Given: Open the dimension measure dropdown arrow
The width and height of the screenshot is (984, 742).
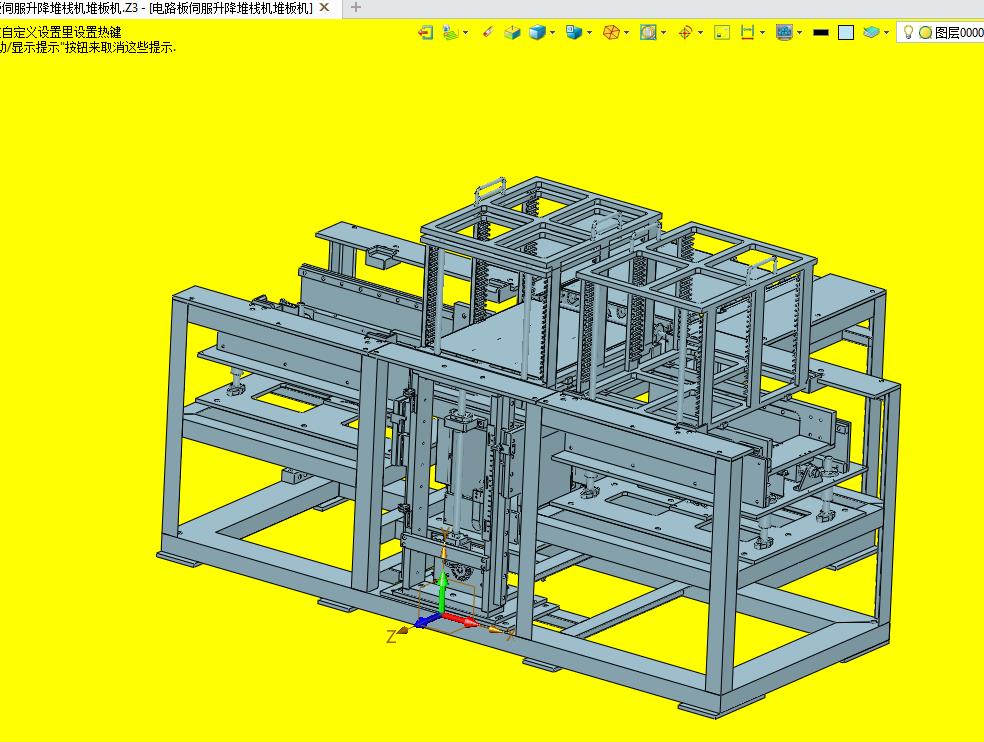Looking at the screenshot, I should pos(762,33).
